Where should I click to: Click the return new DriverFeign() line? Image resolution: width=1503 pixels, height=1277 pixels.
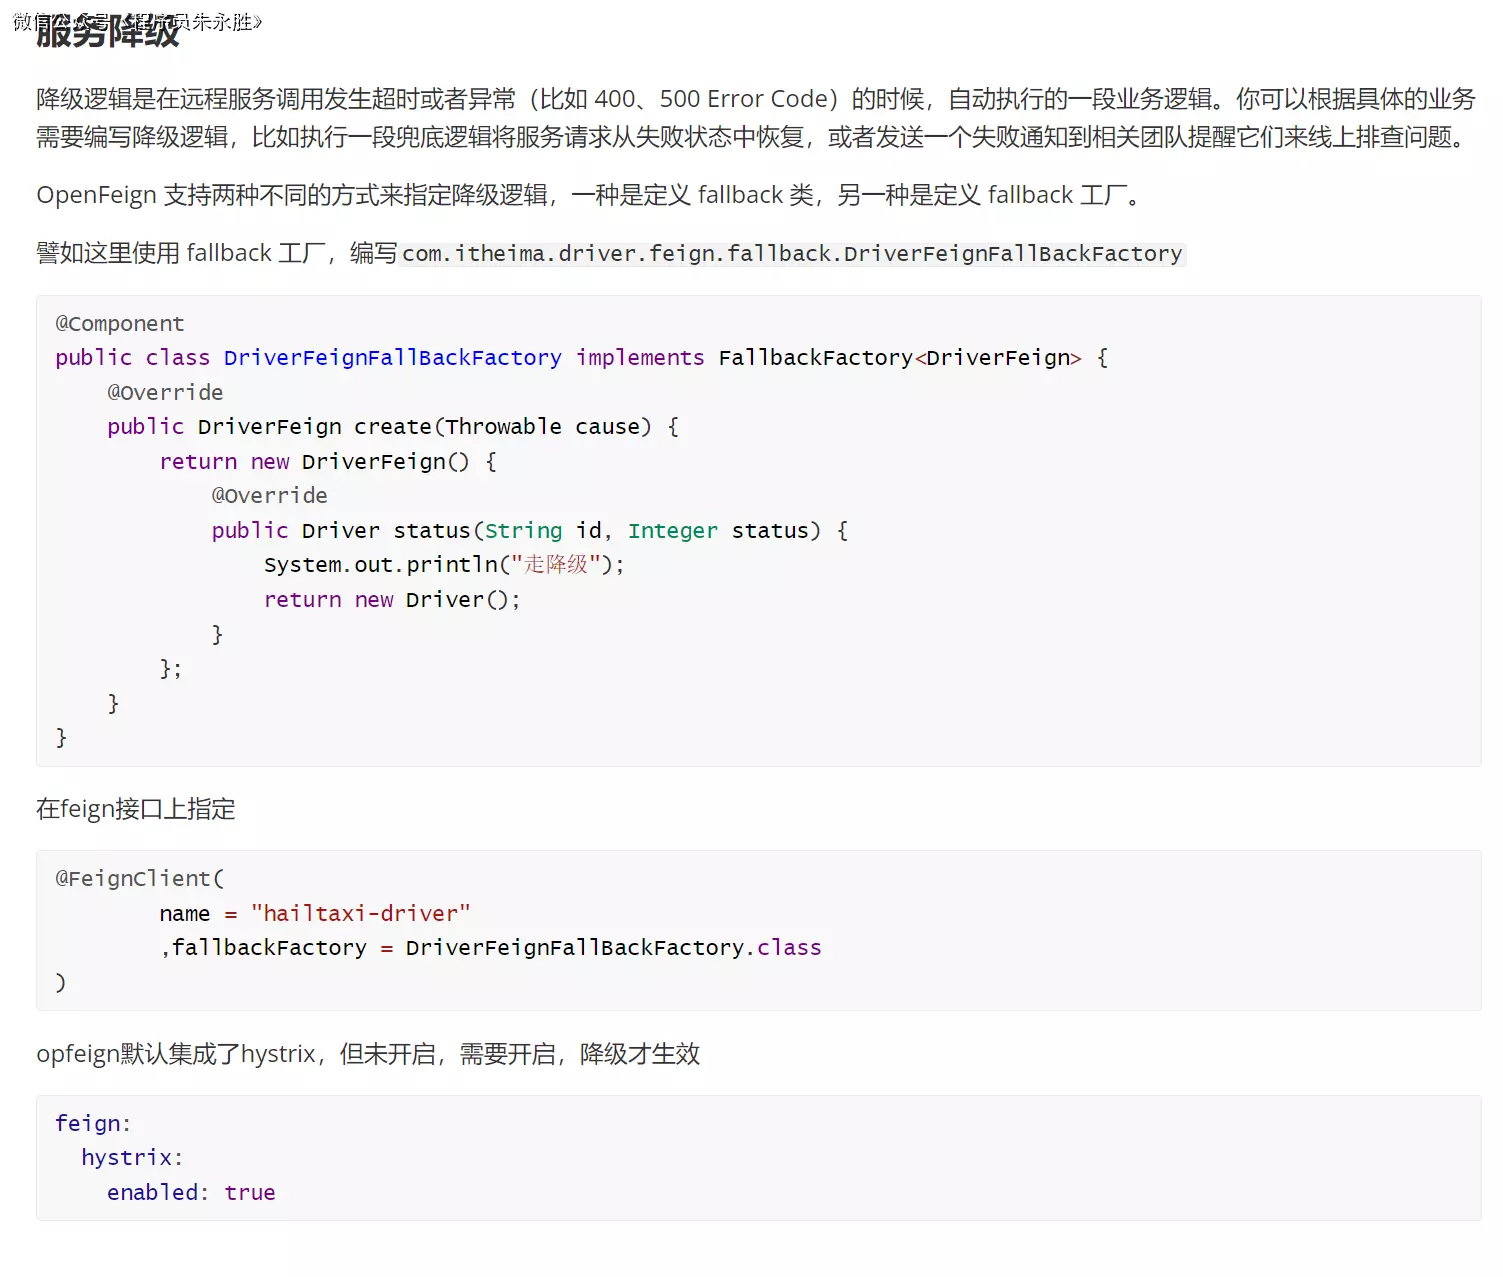(328, 462)
